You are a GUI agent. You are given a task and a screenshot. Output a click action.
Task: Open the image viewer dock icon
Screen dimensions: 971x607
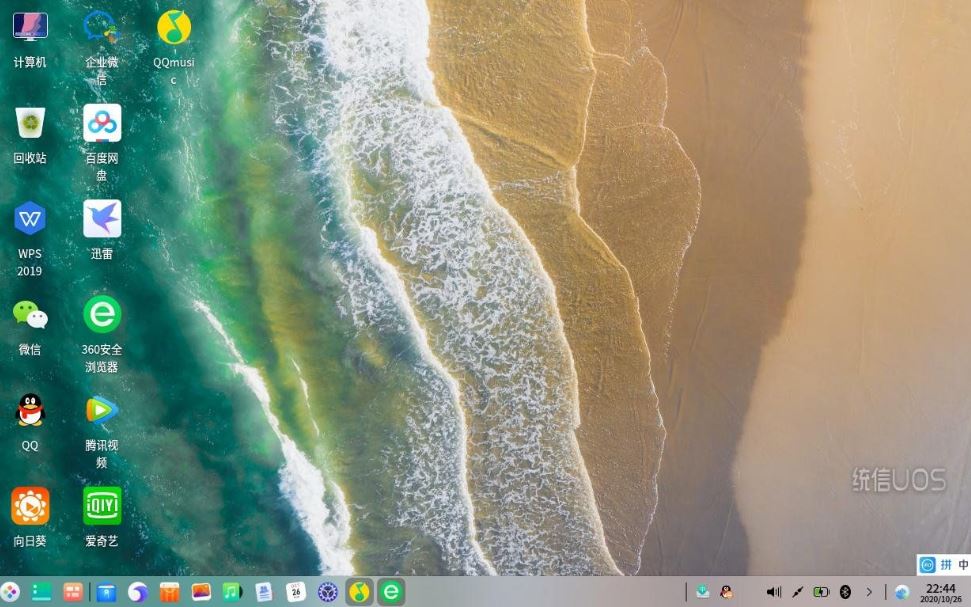pyautogui.click(x=201, y=592)
